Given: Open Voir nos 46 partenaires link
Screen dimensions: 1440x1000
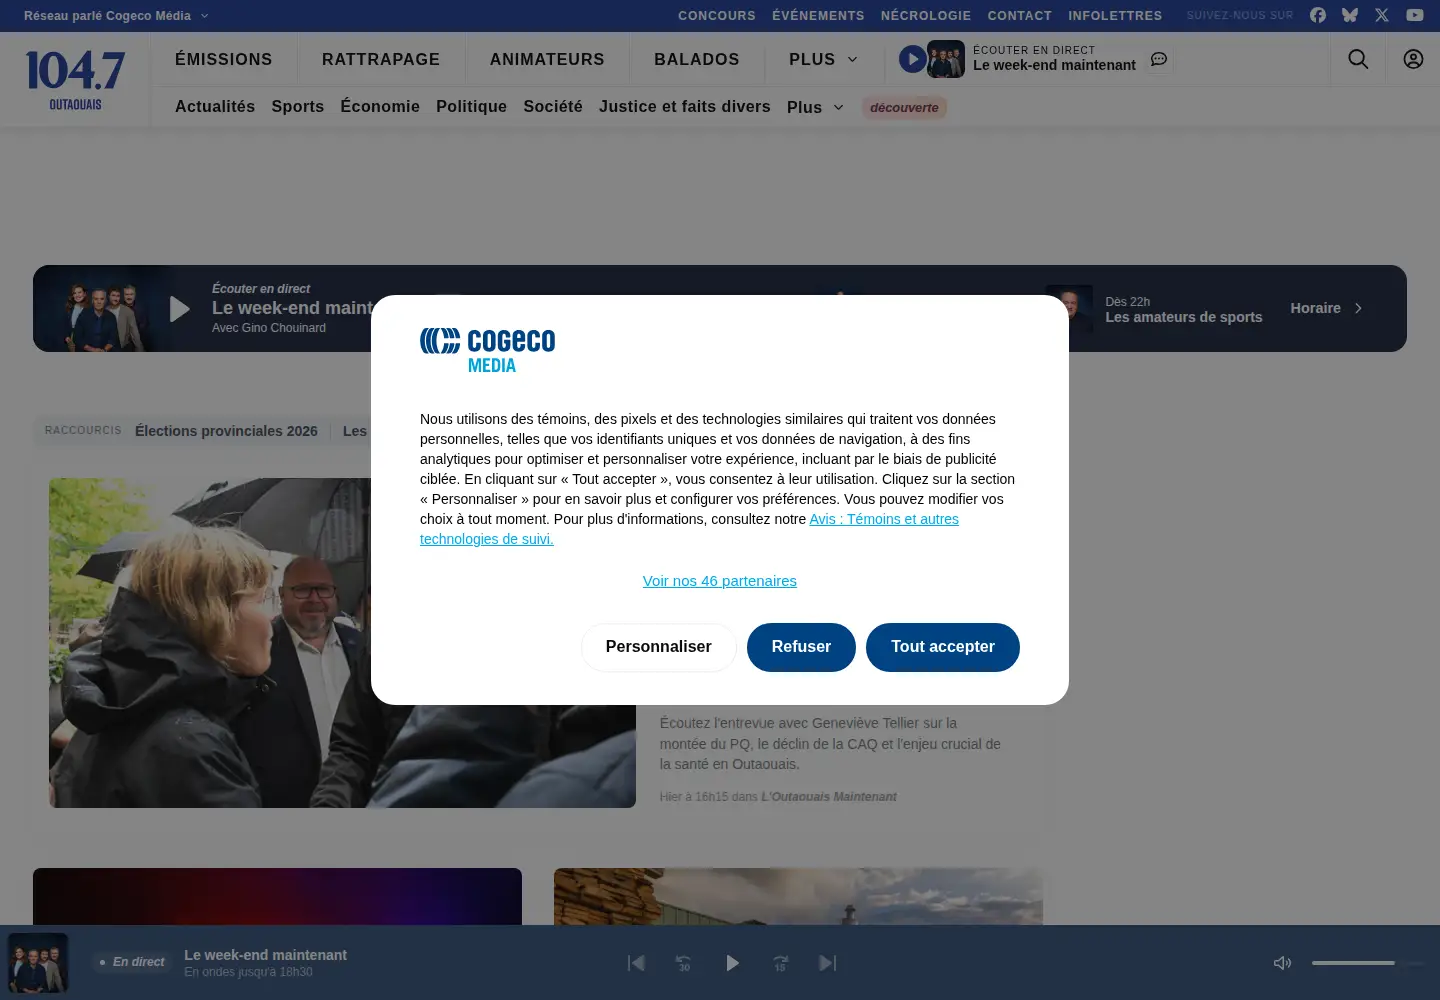Looking at the screenshot, I should coord(720,581).
